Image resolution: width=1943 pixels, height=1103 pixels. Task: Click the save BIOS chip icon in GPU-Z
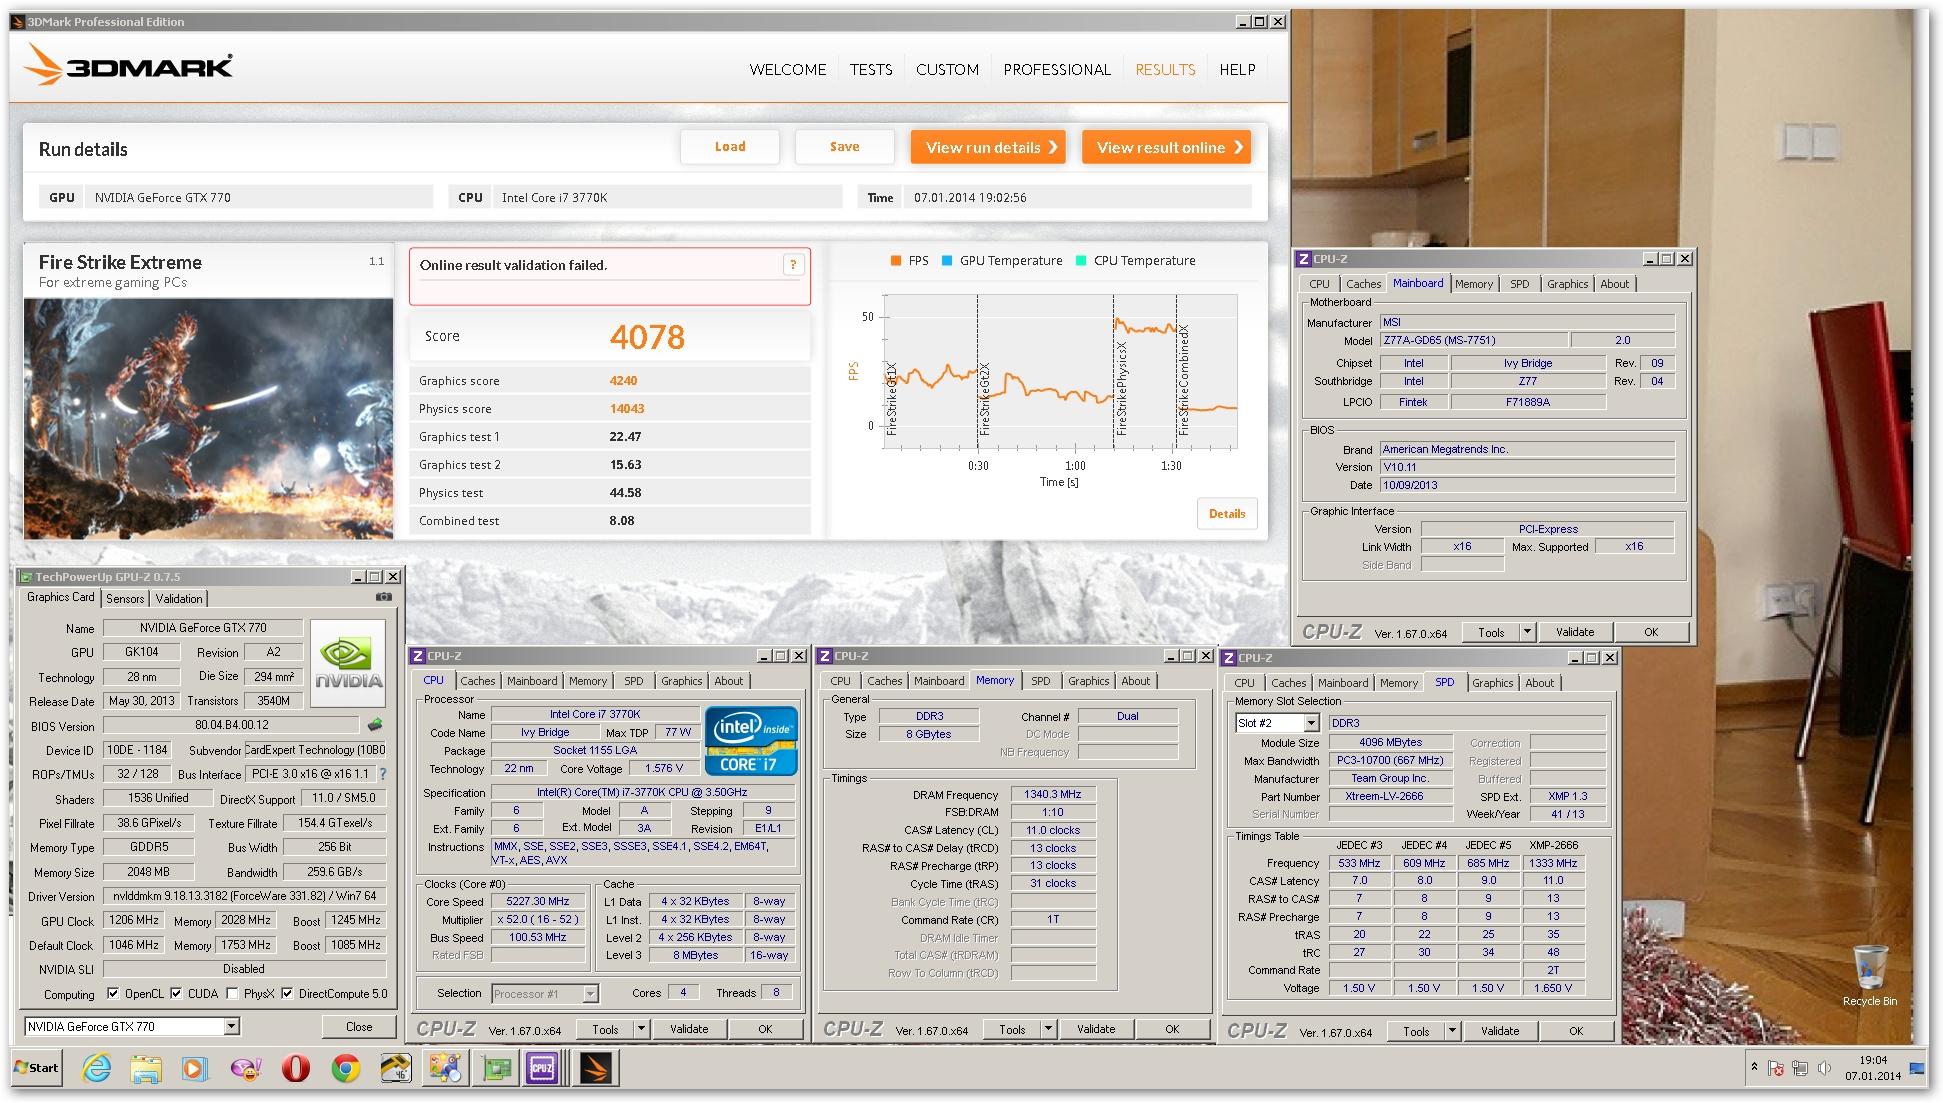[x=375, y=724]
